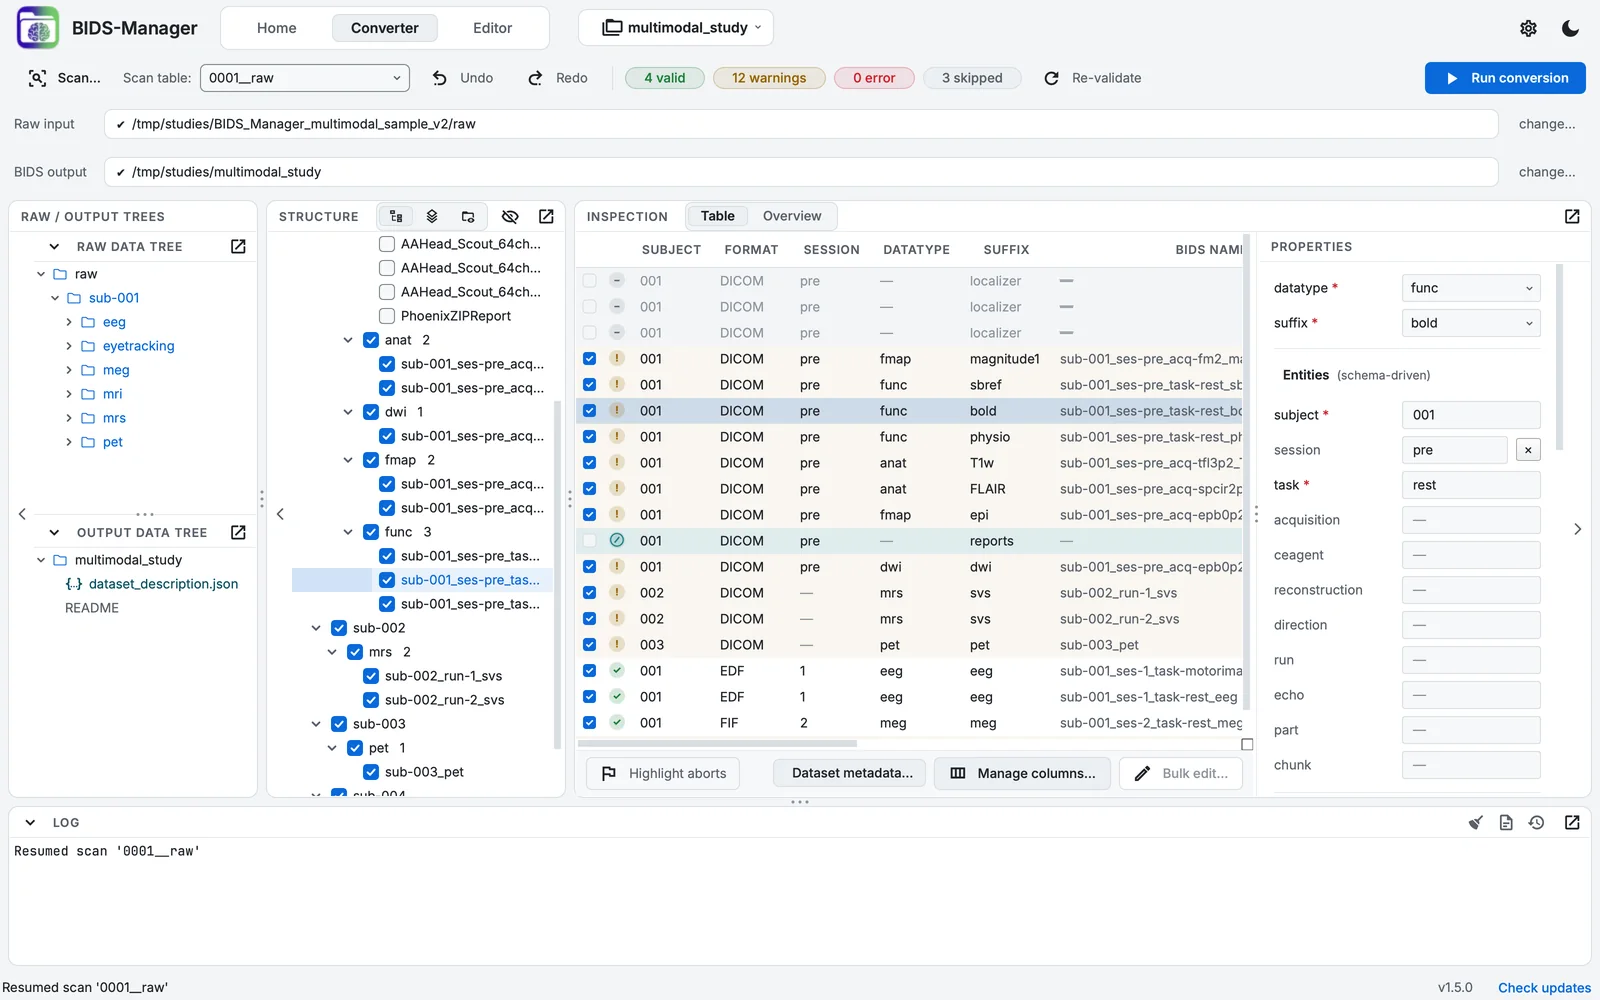Screen dimensions: 1600x1000
Task: Expand the eeg folder in raw tree
Action: (69, 322)
